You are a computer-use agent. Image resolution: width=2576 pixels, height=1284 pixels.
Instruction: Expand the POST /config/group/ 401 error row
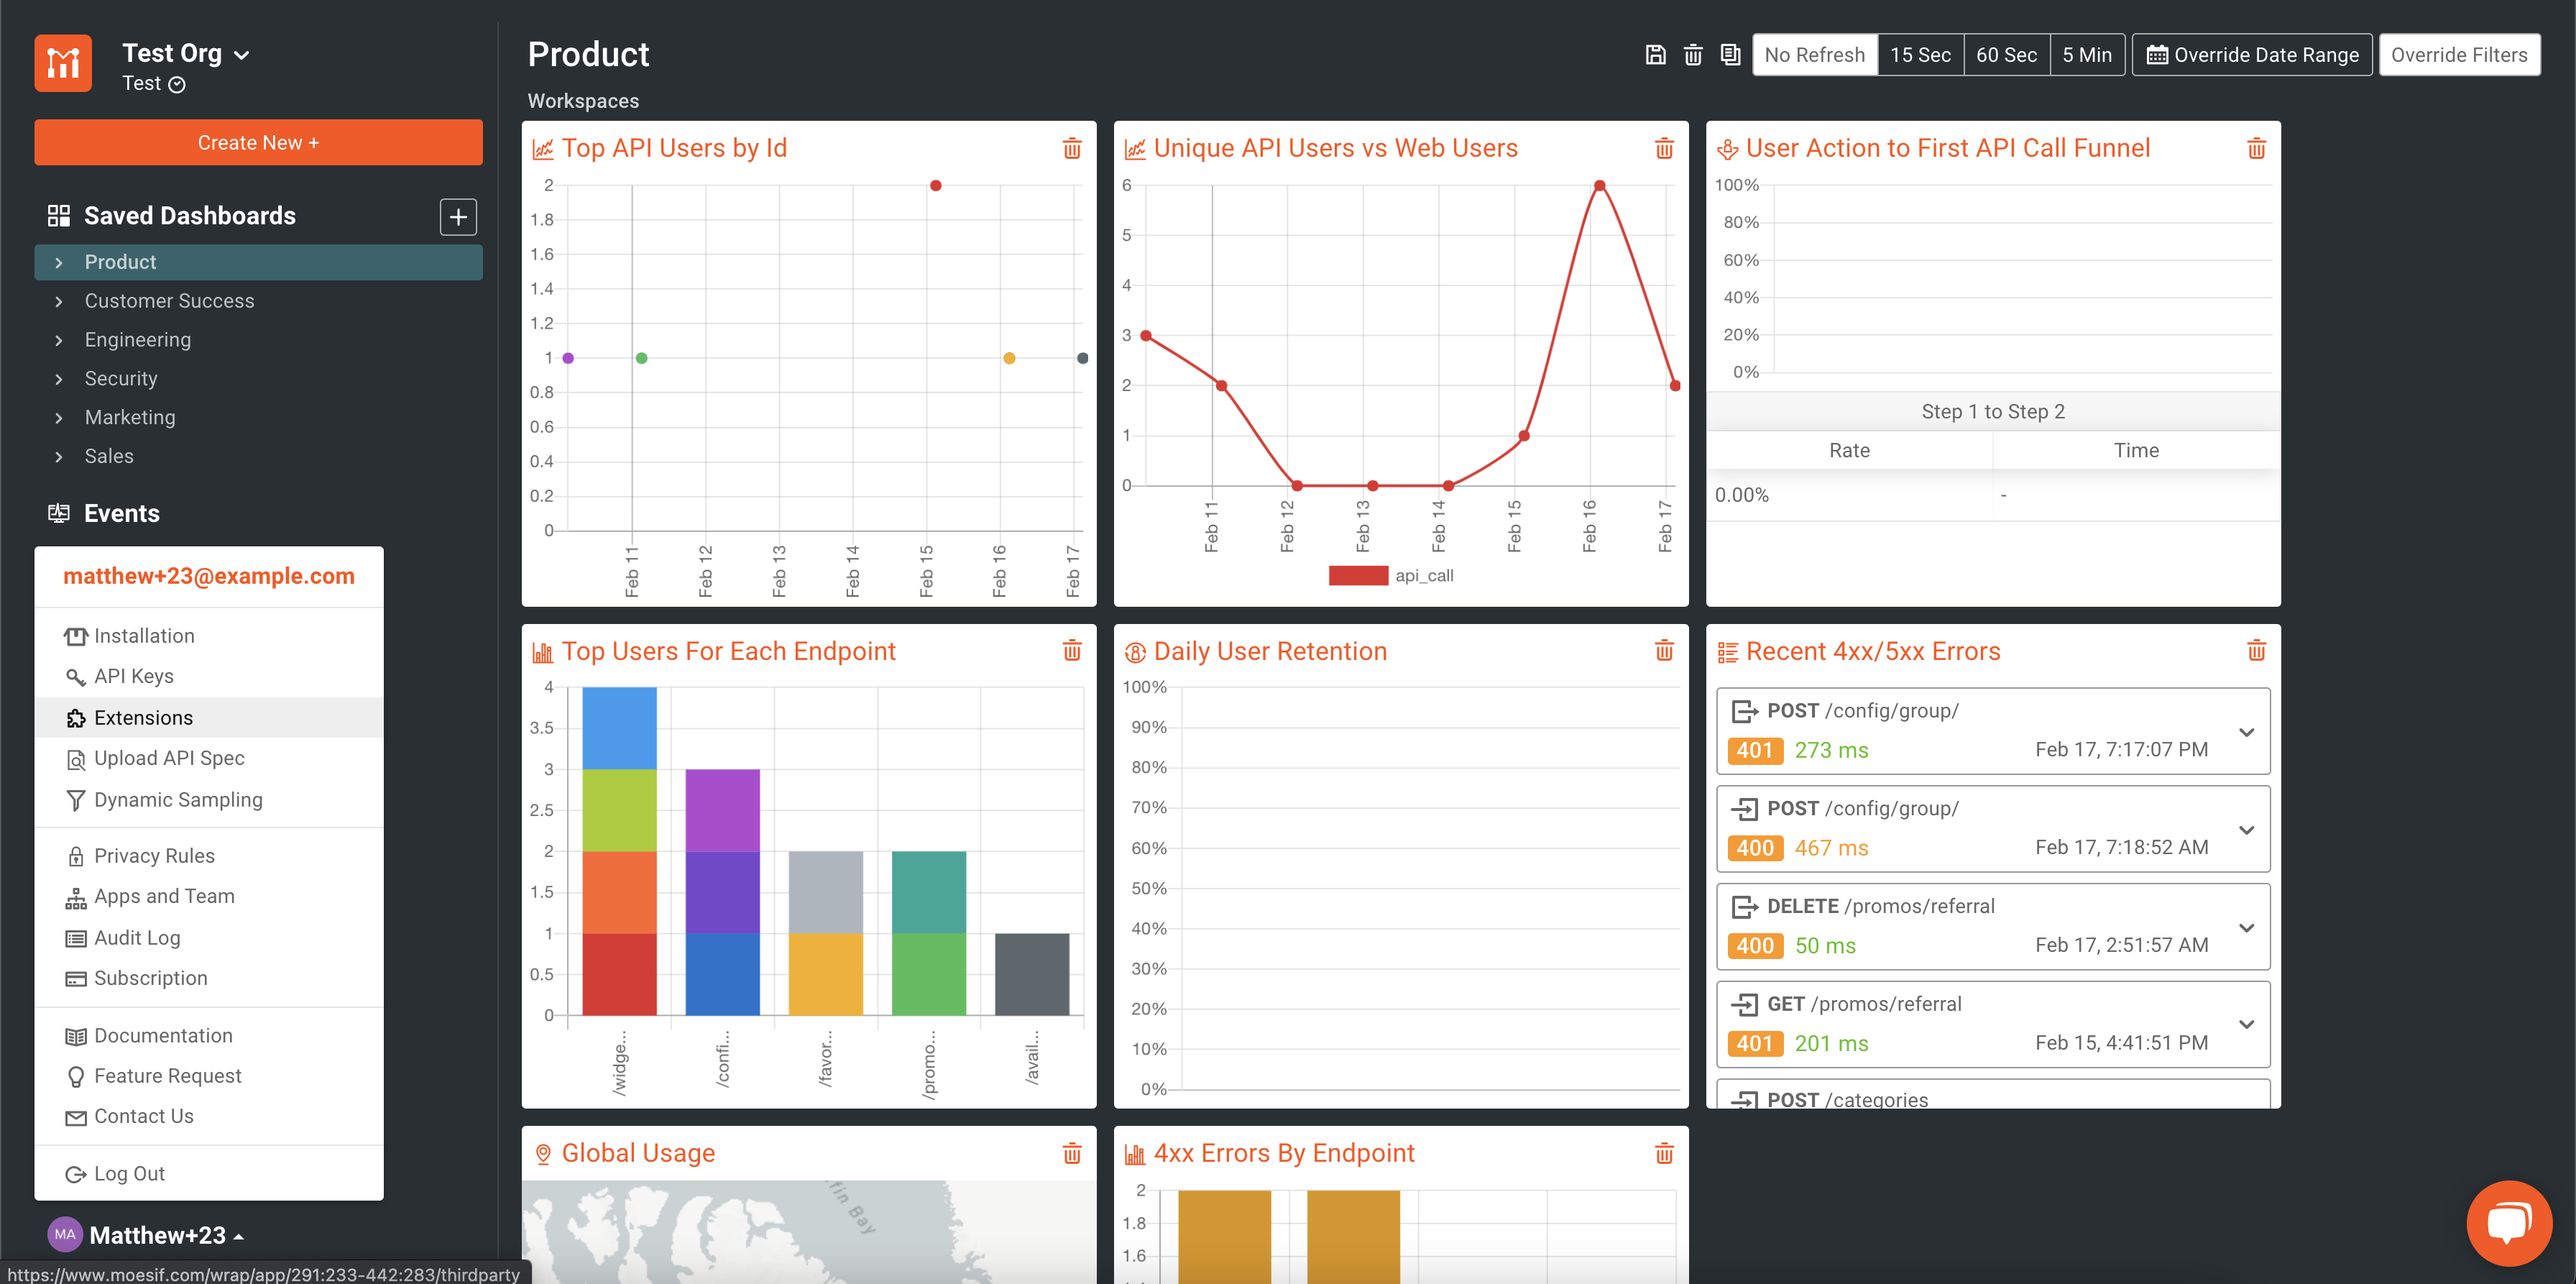coord(2246,732)
